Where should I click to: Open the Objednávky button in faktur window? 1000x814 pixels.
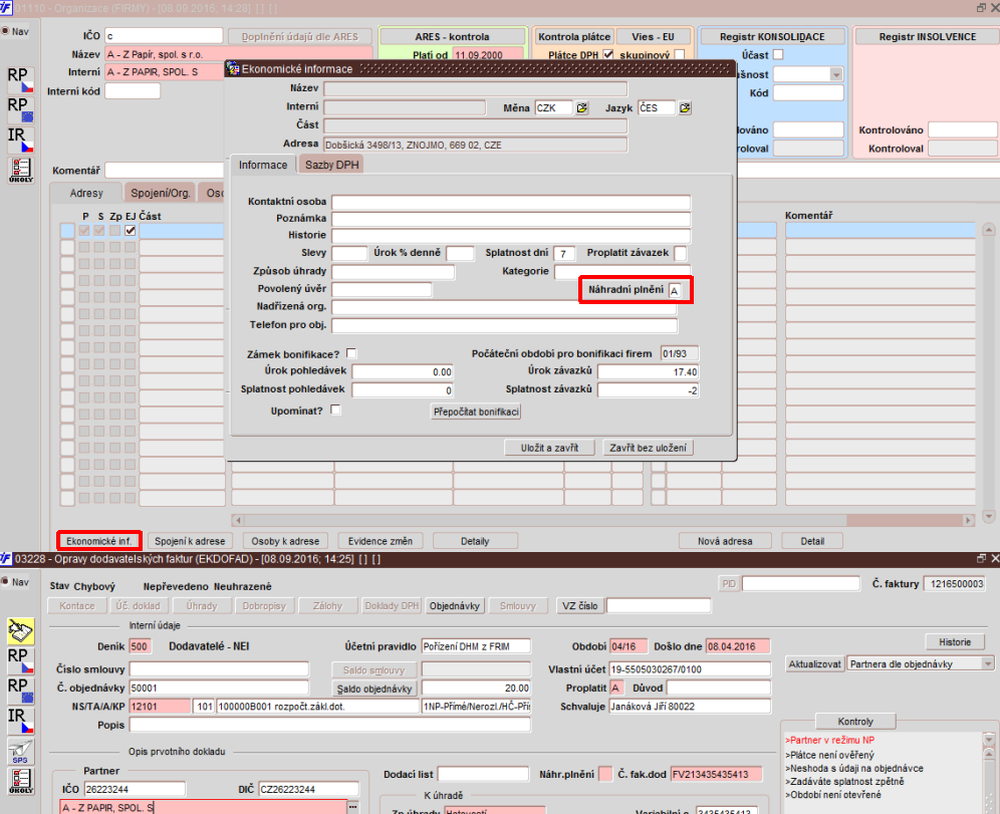pos(454,605)
